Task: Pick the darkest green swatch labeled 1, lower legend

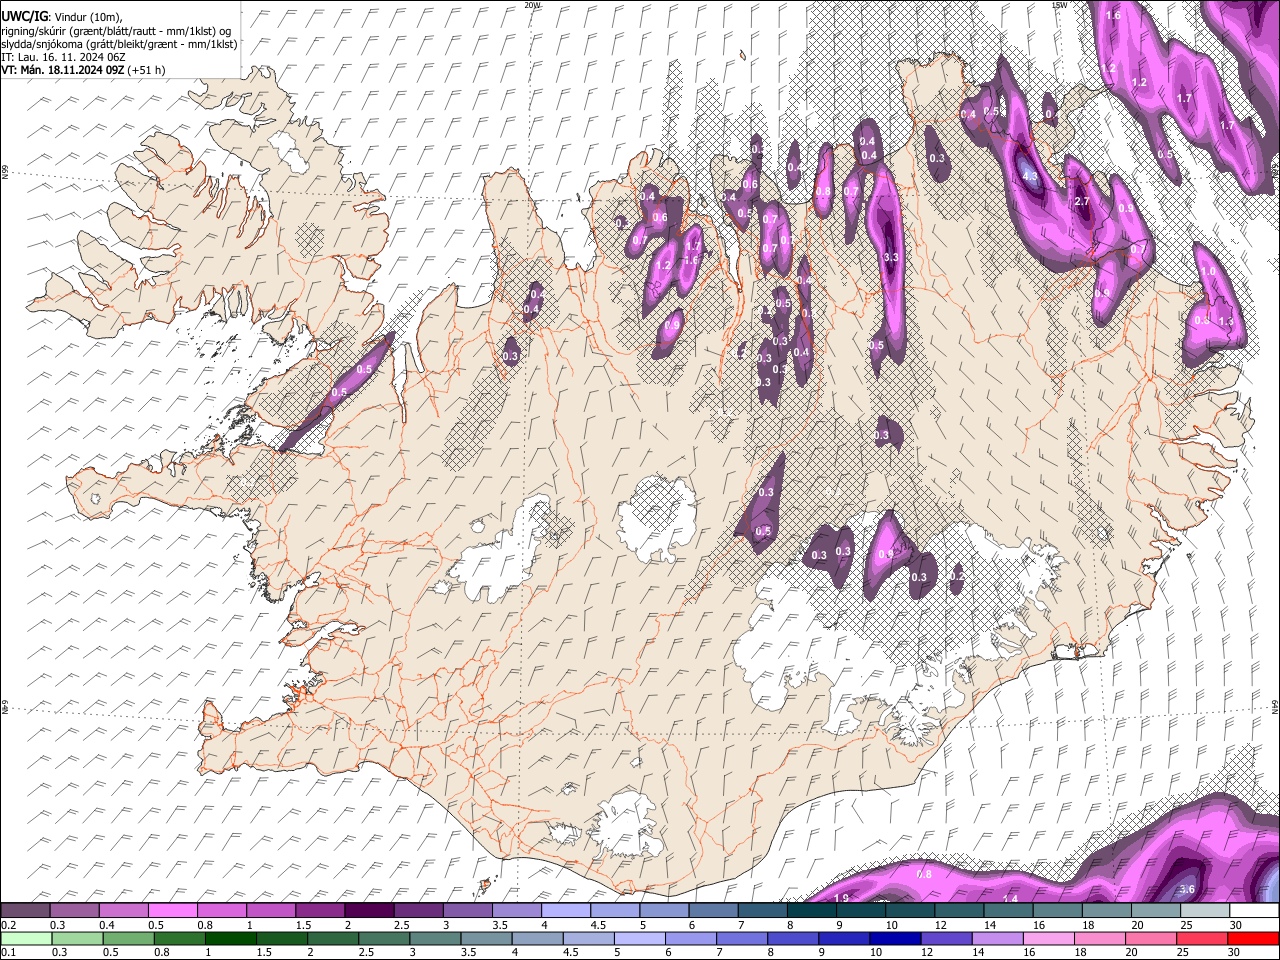Action: pos(231,938)
